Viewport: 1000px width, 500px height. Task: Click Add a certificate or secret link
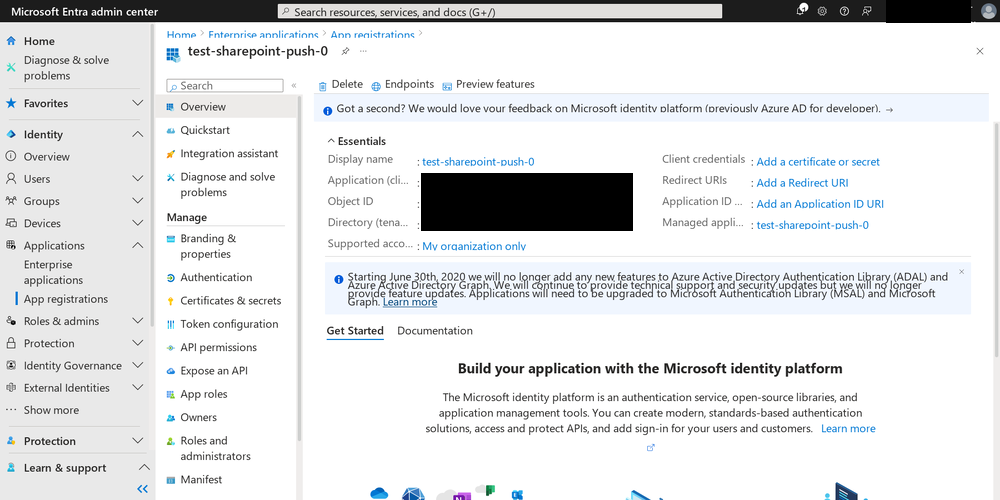point(818,162)
